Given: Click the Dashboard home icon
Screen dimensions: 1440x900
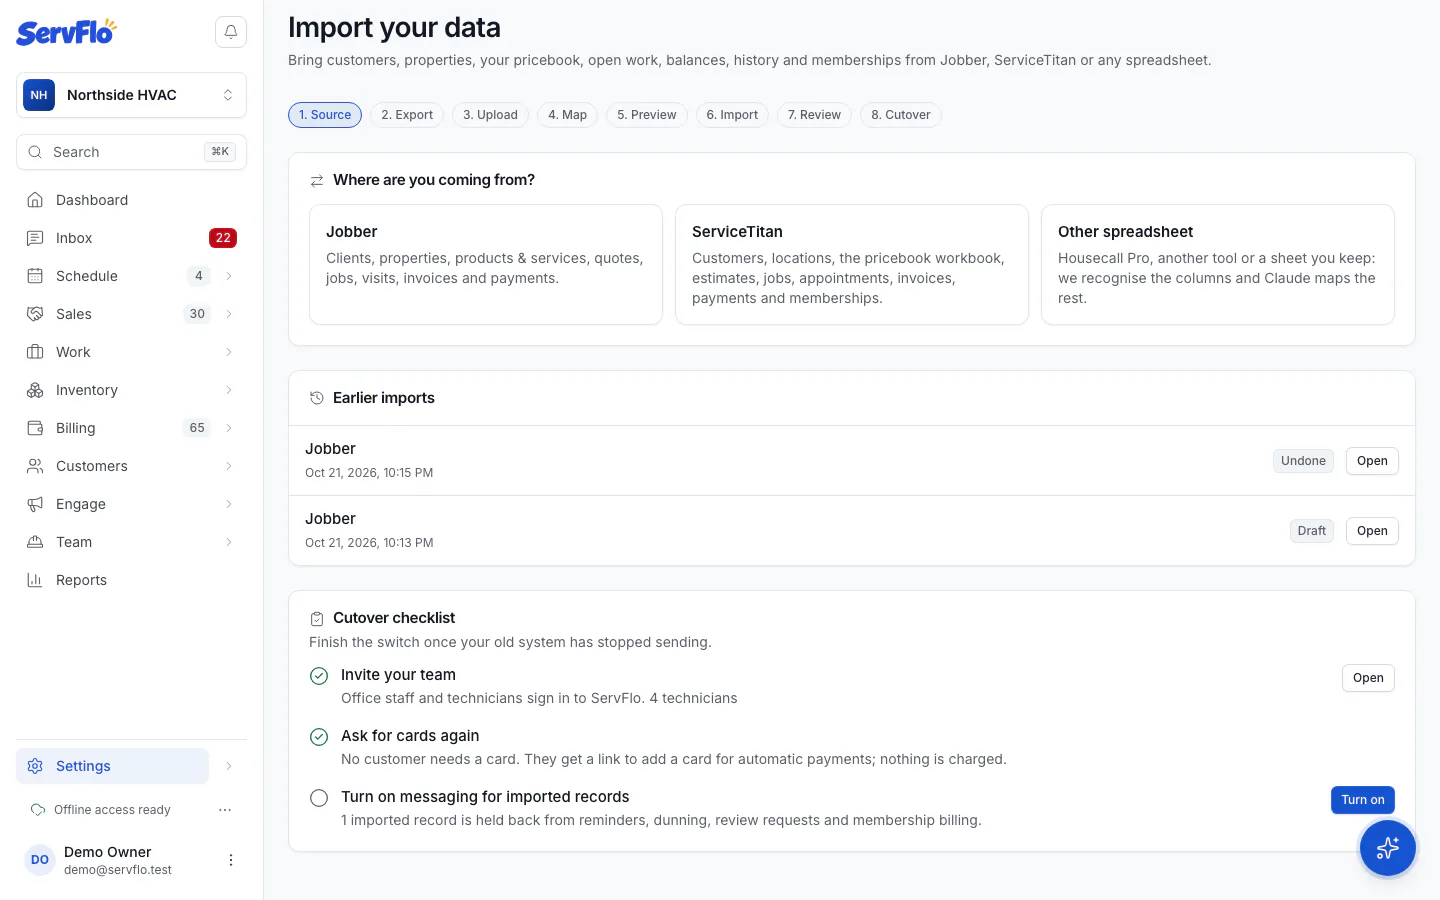Looking at the screenshot, I should click(x=35, y=200).
